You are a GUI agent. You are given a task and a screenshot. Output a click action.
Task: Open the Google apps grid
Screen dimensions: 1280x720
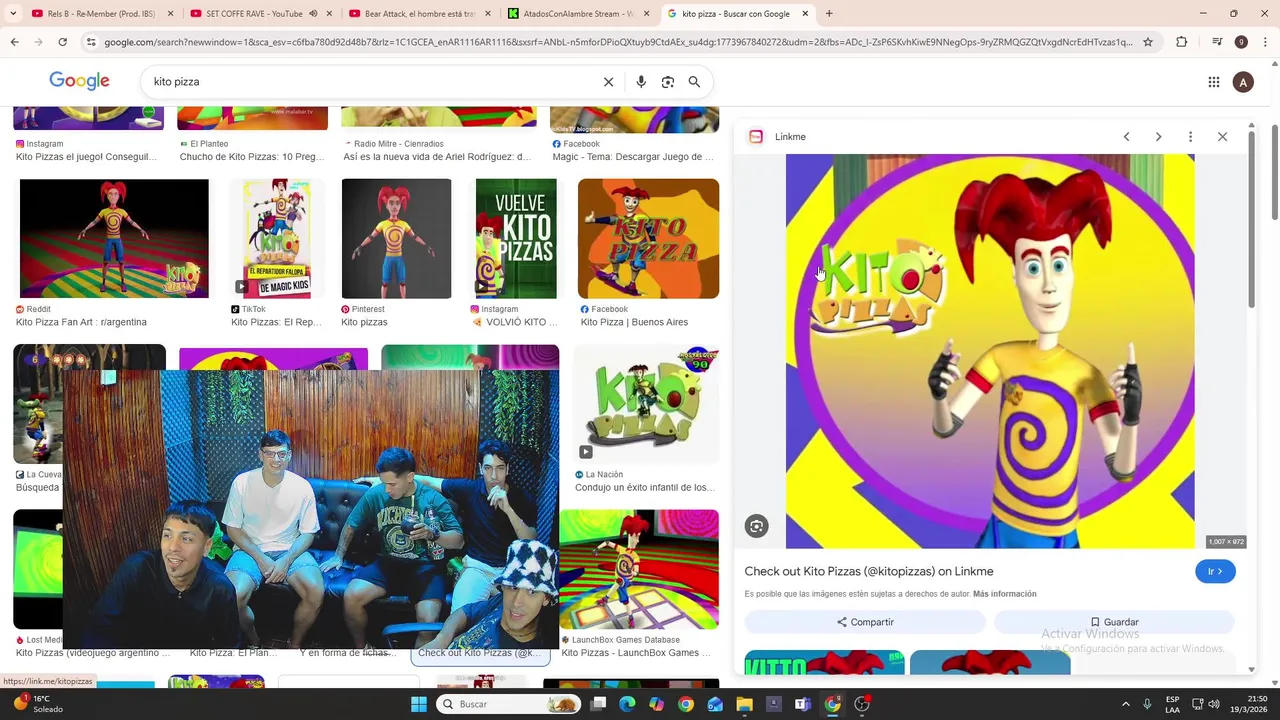1214,82
